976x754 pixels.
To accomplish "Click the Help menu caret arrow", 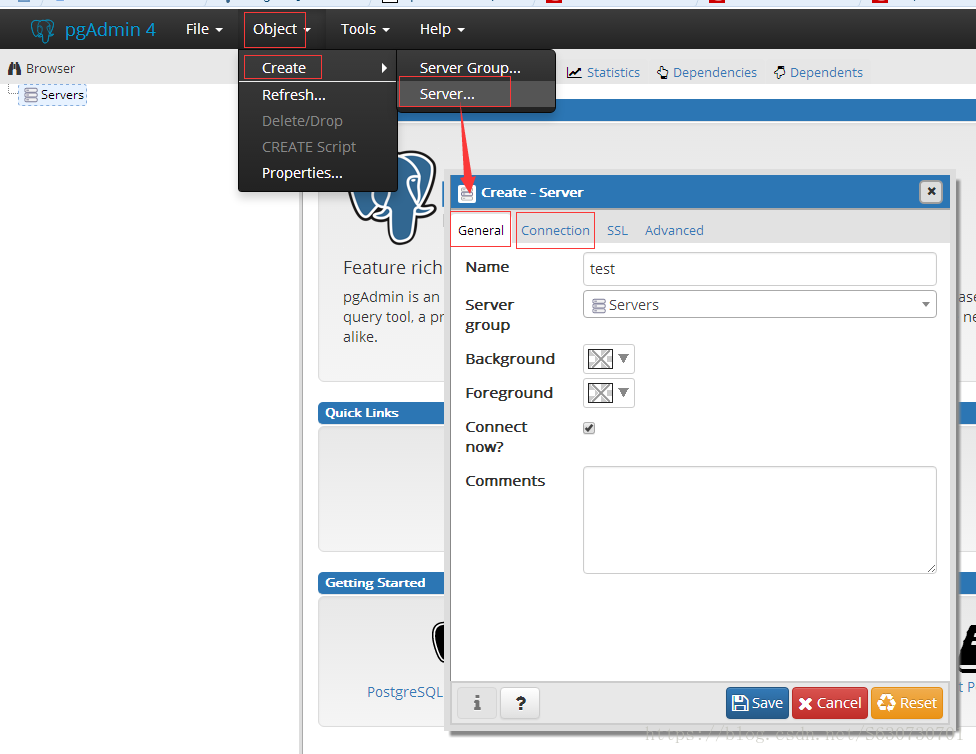I will pos(461,30).
